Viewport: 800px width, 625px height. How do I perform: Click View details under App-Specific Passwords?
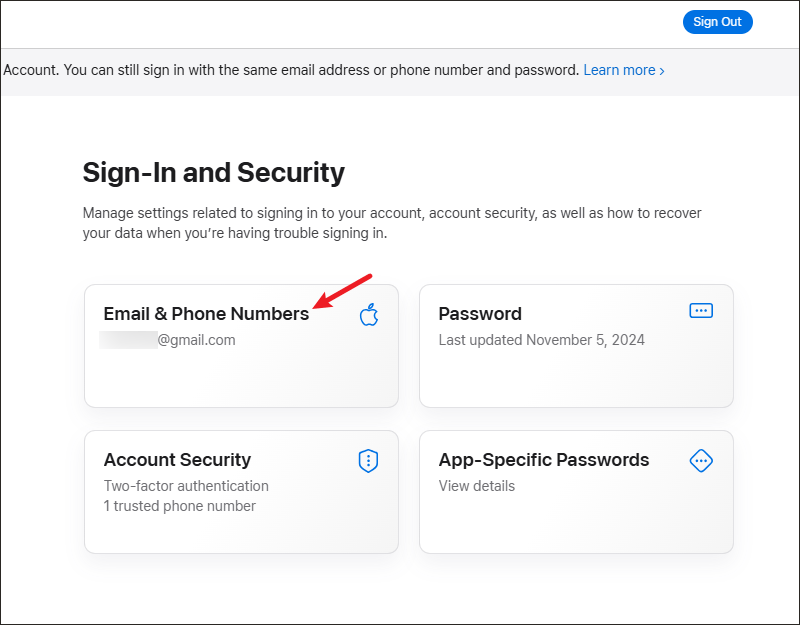click(x=477, y=486)
